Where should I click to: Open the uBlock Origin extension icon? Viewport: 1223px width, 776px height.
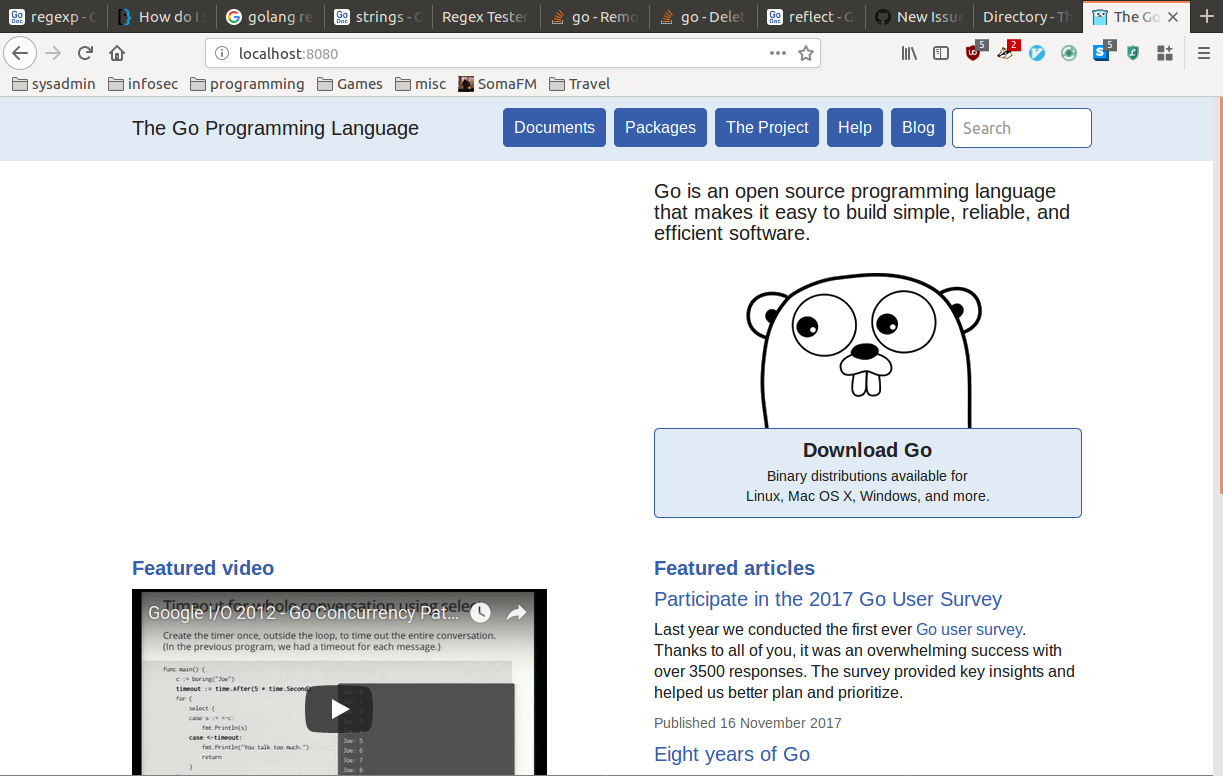(972, 52)
